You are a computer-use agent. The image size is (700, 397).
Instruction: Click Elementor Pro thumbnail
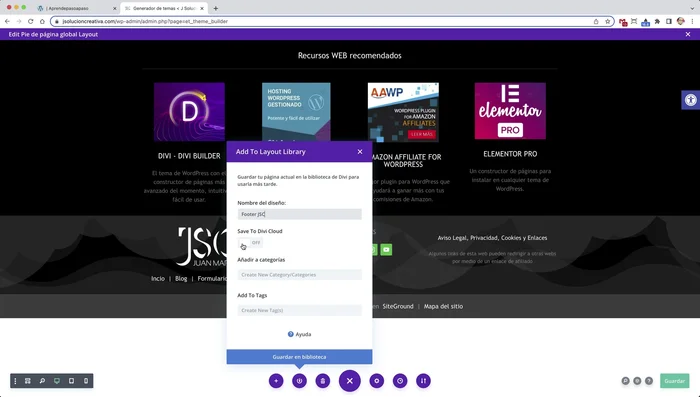[510, 111]
